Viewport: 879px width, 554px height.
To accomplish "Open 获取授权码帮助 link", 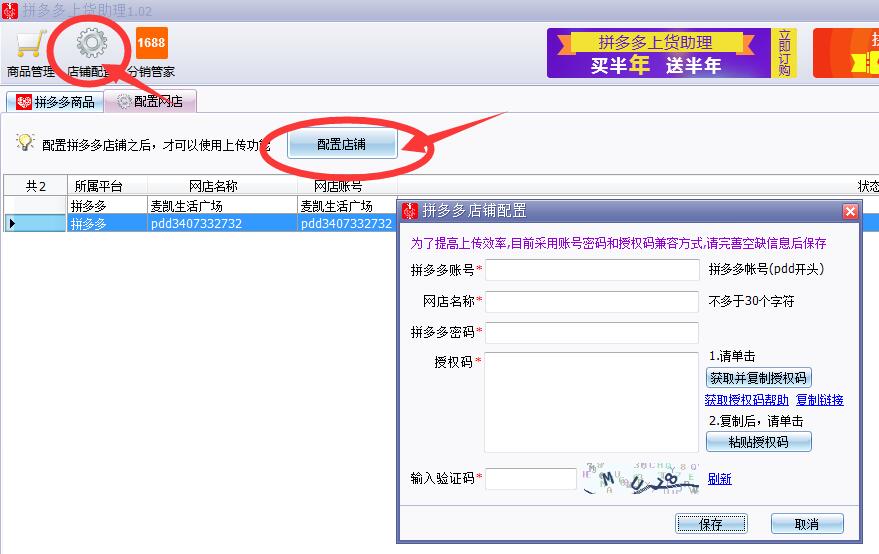I will 746,400.
